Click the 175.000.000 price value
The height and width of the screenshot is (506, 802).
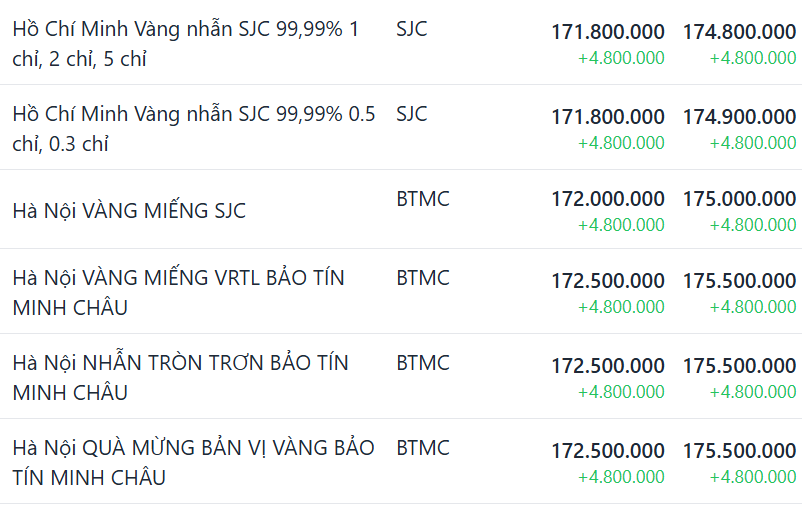click(739, 199)
